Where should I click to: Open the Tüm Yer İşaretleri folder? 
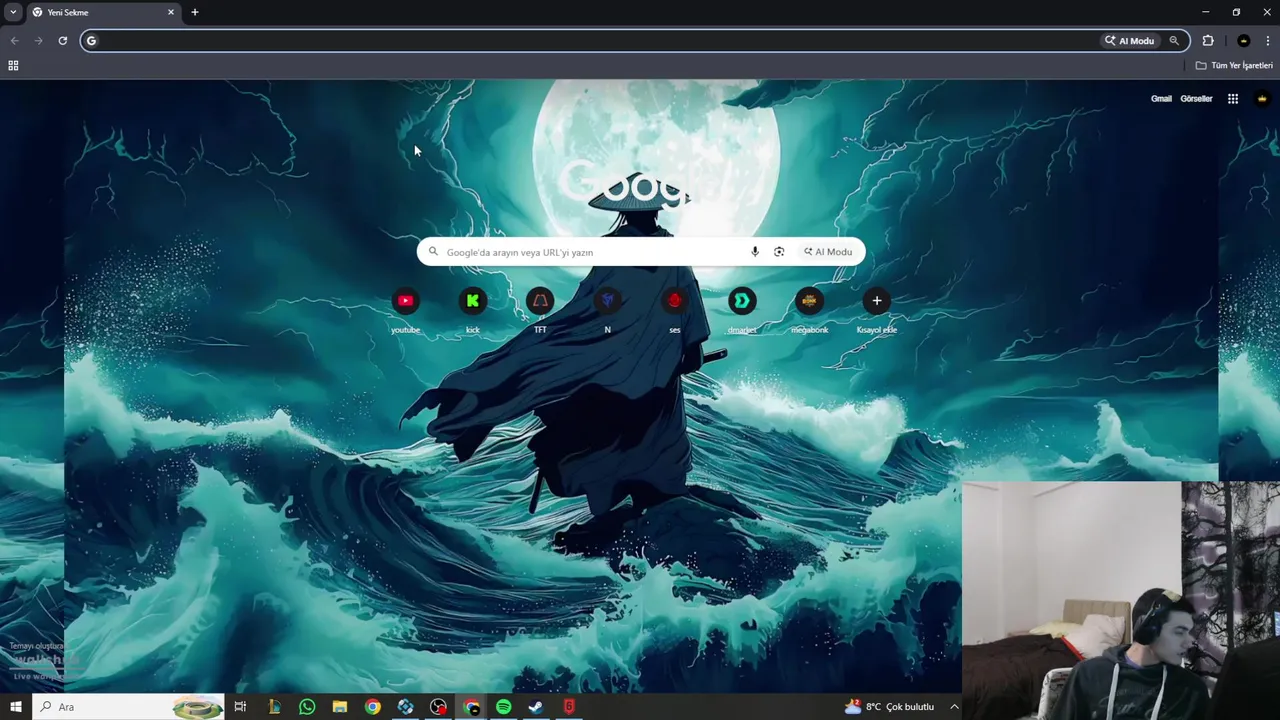point(1234,66)
